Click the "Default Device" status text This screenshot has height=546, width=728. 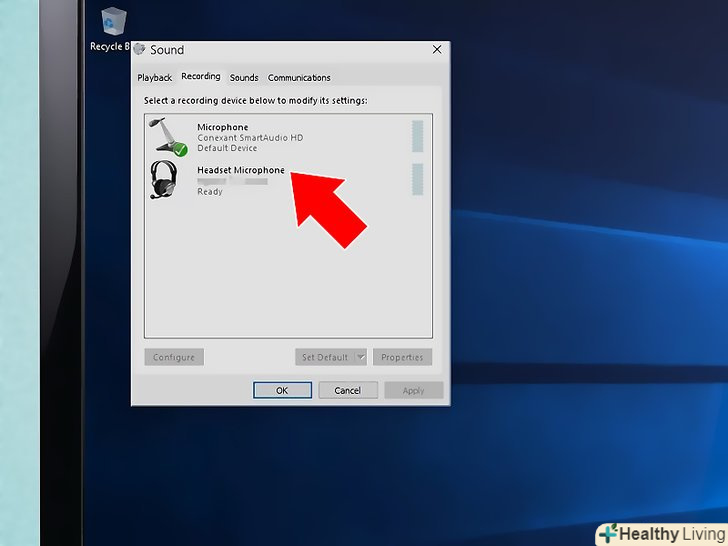(x=227, y=148)
